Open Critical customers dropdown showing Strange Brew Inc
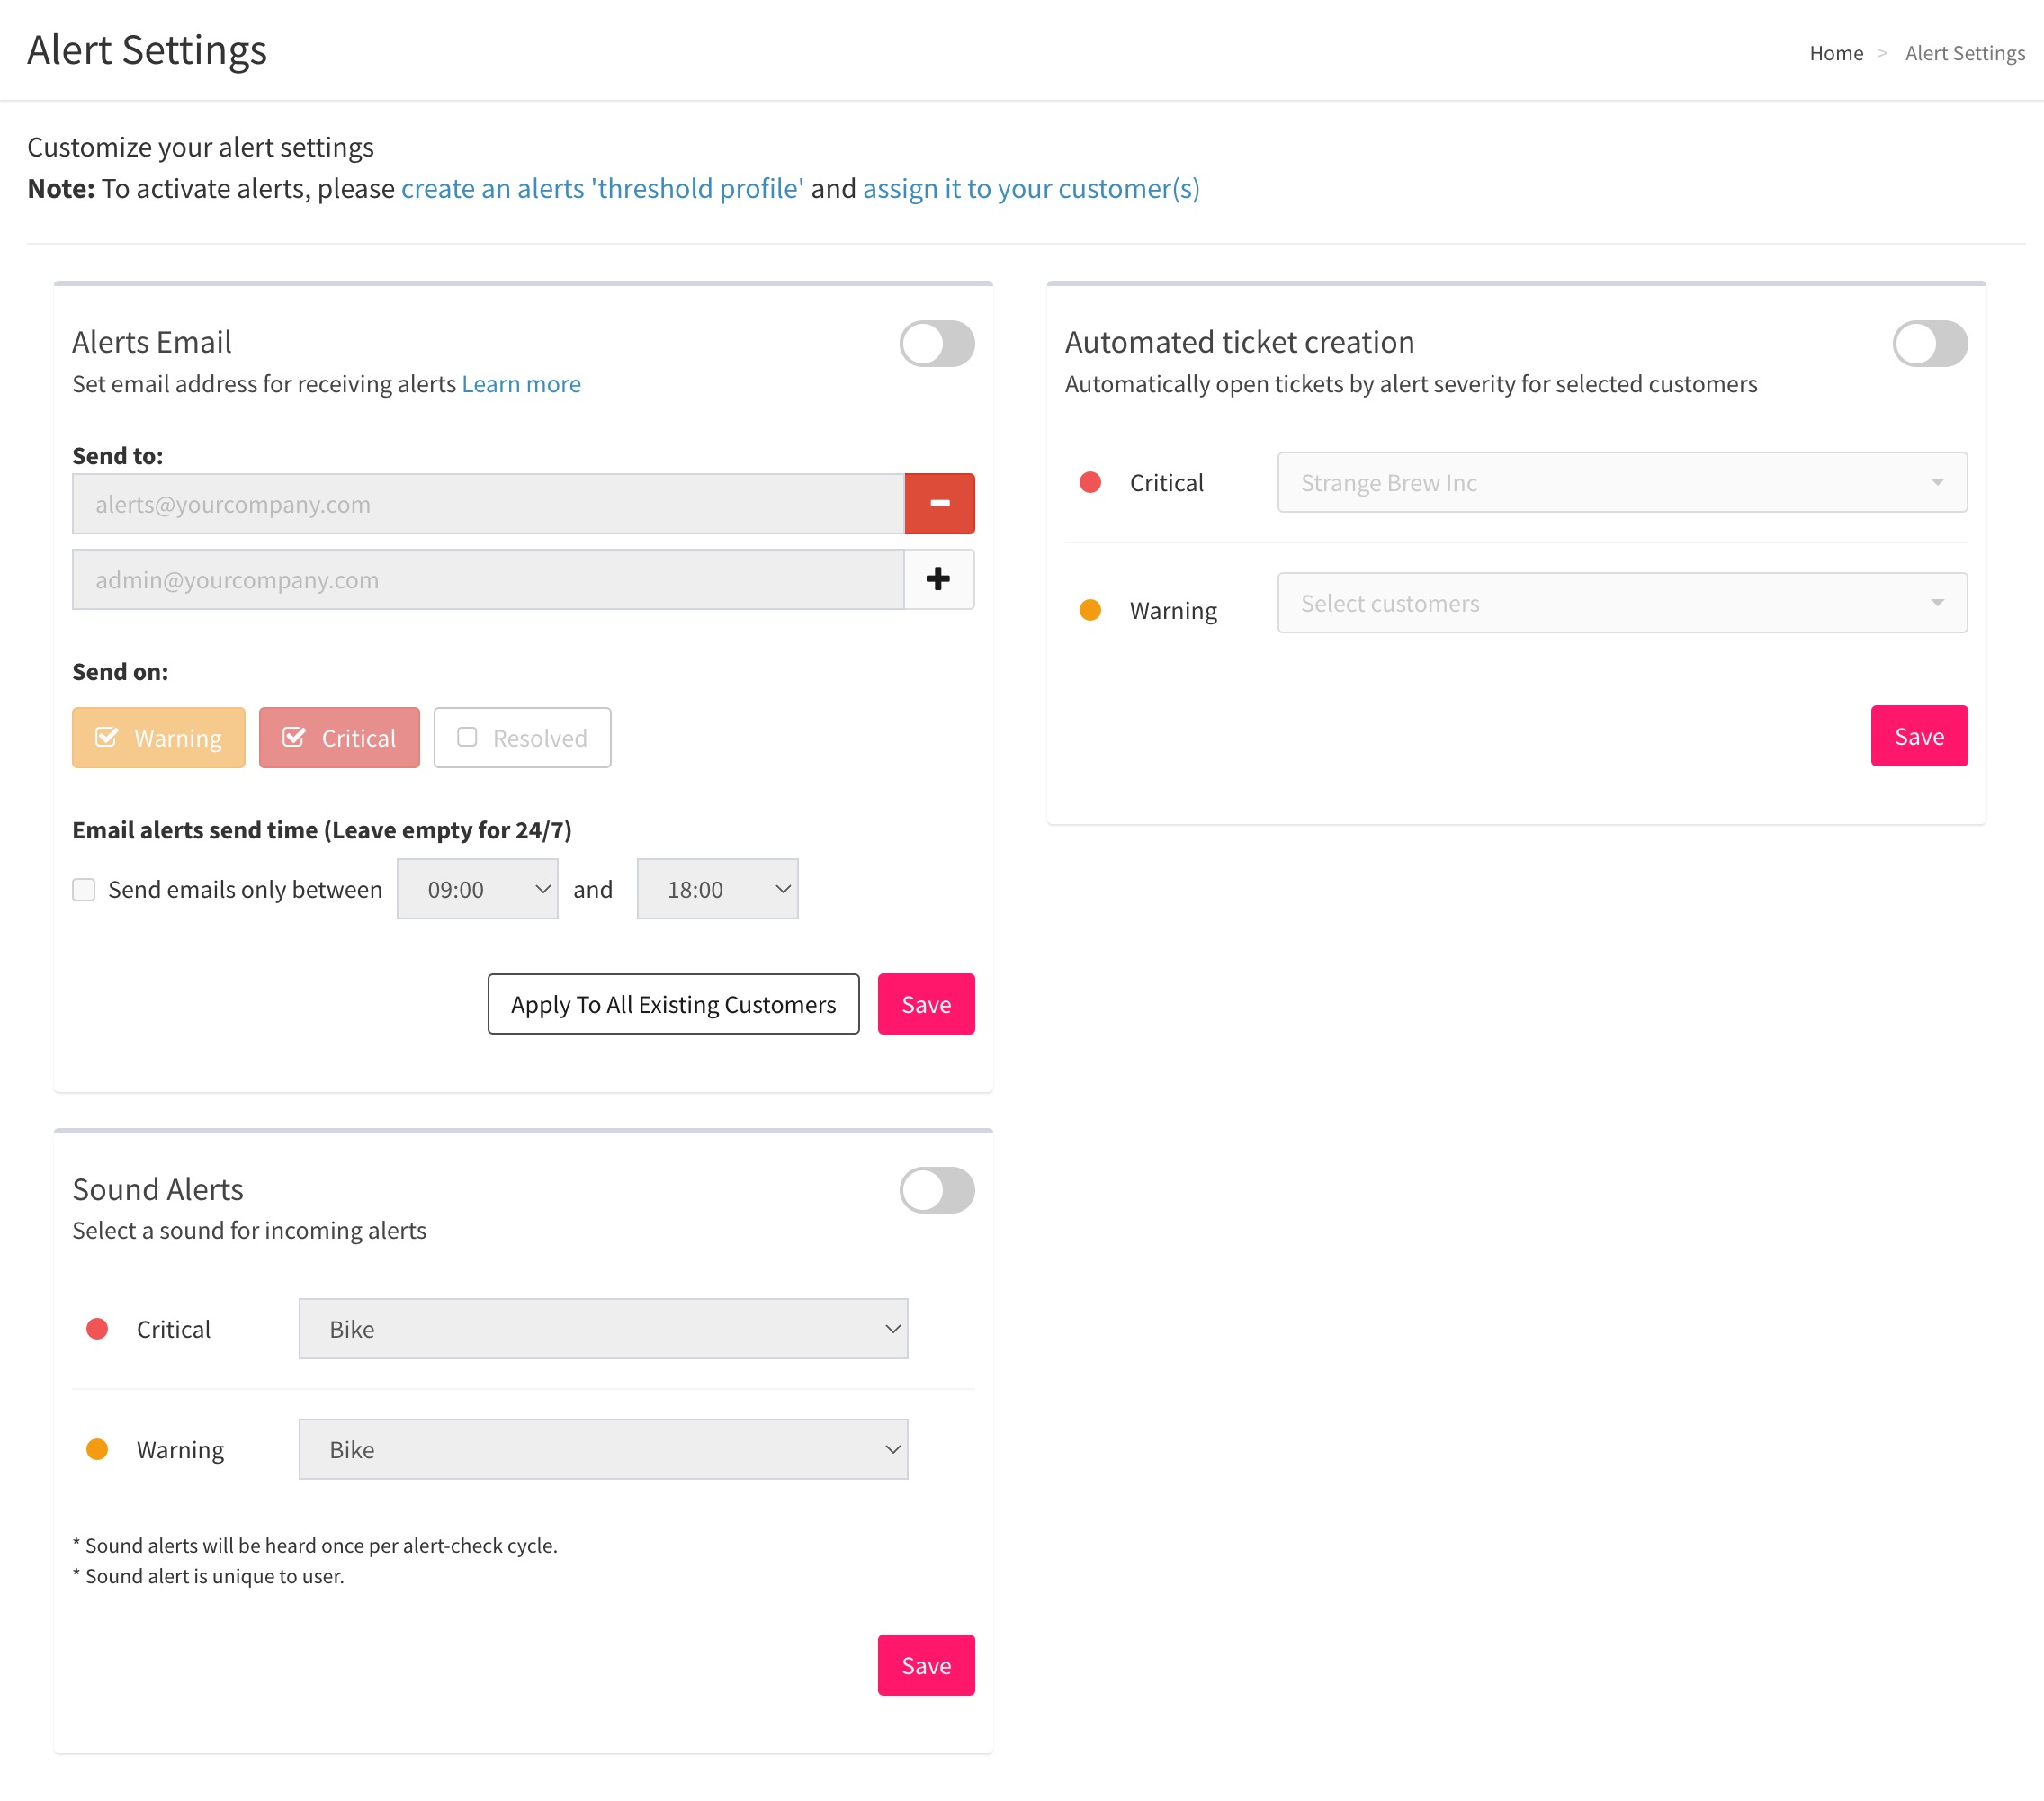 coord(1622,483)
